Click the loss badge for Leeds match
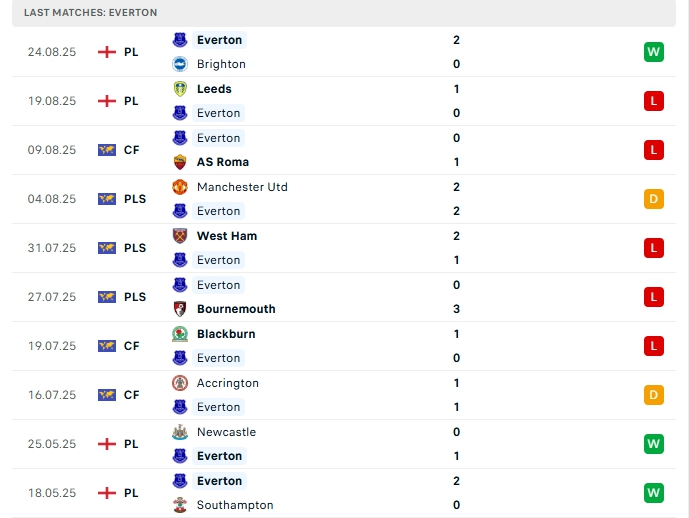This screenshot has width=689, height=518. 654,101
